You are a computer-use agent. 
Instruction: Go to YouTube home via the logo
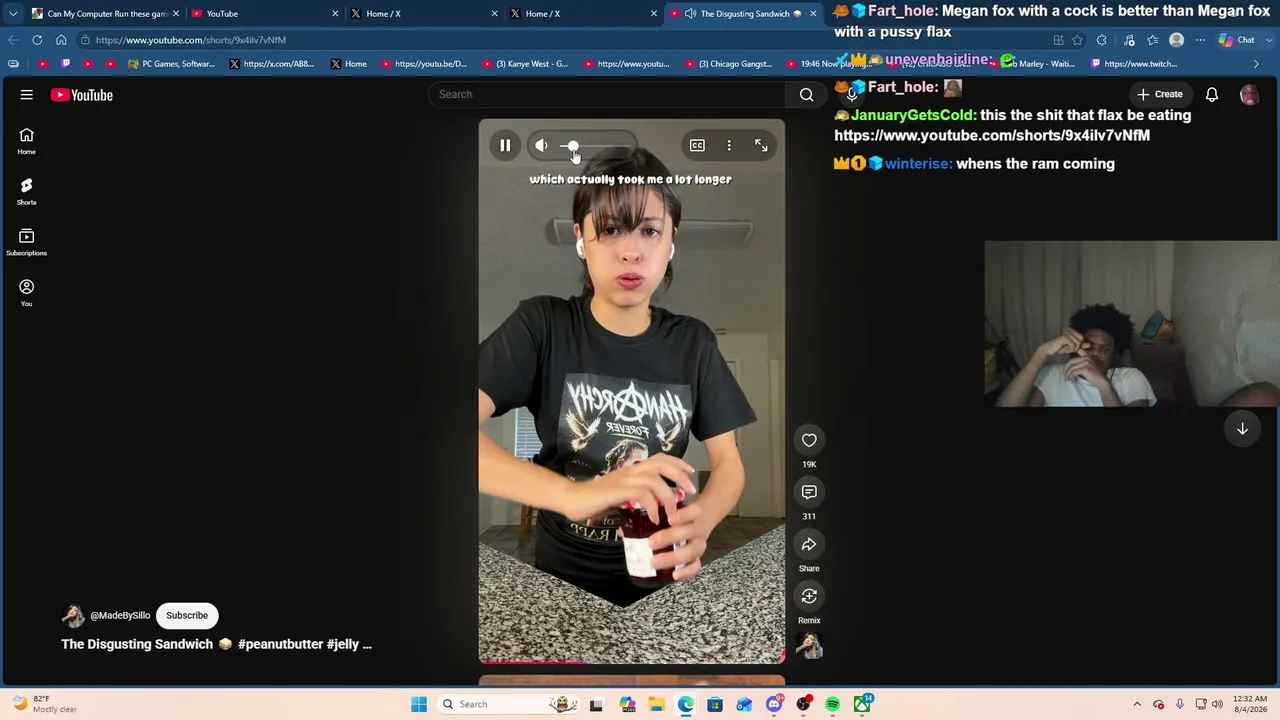click(x=82, y=95)
